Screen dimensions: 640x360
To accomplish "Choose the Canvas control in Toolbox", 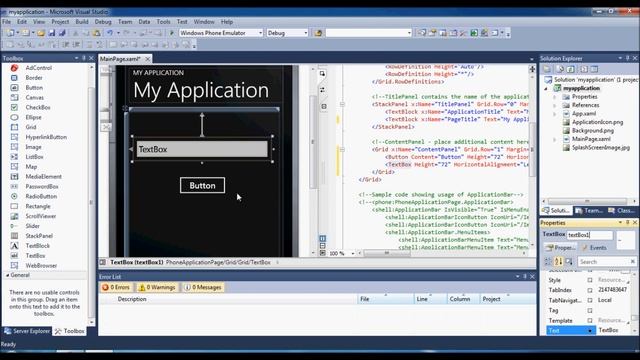I will click(x=34, y=98).
